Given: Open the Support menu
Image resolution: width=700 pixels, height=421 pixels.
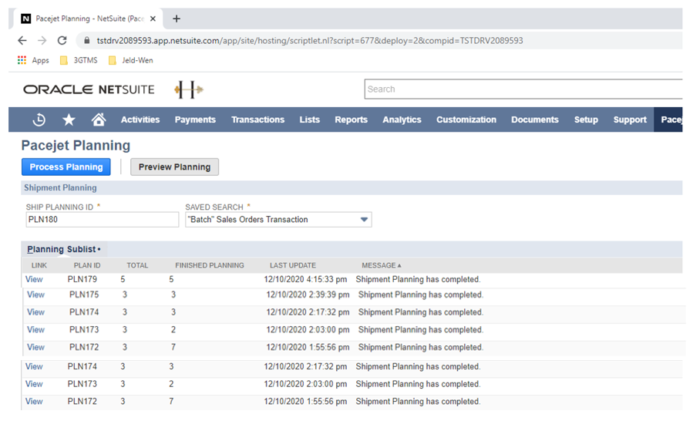Looking at the screenshot, I should tap(629, 120).
